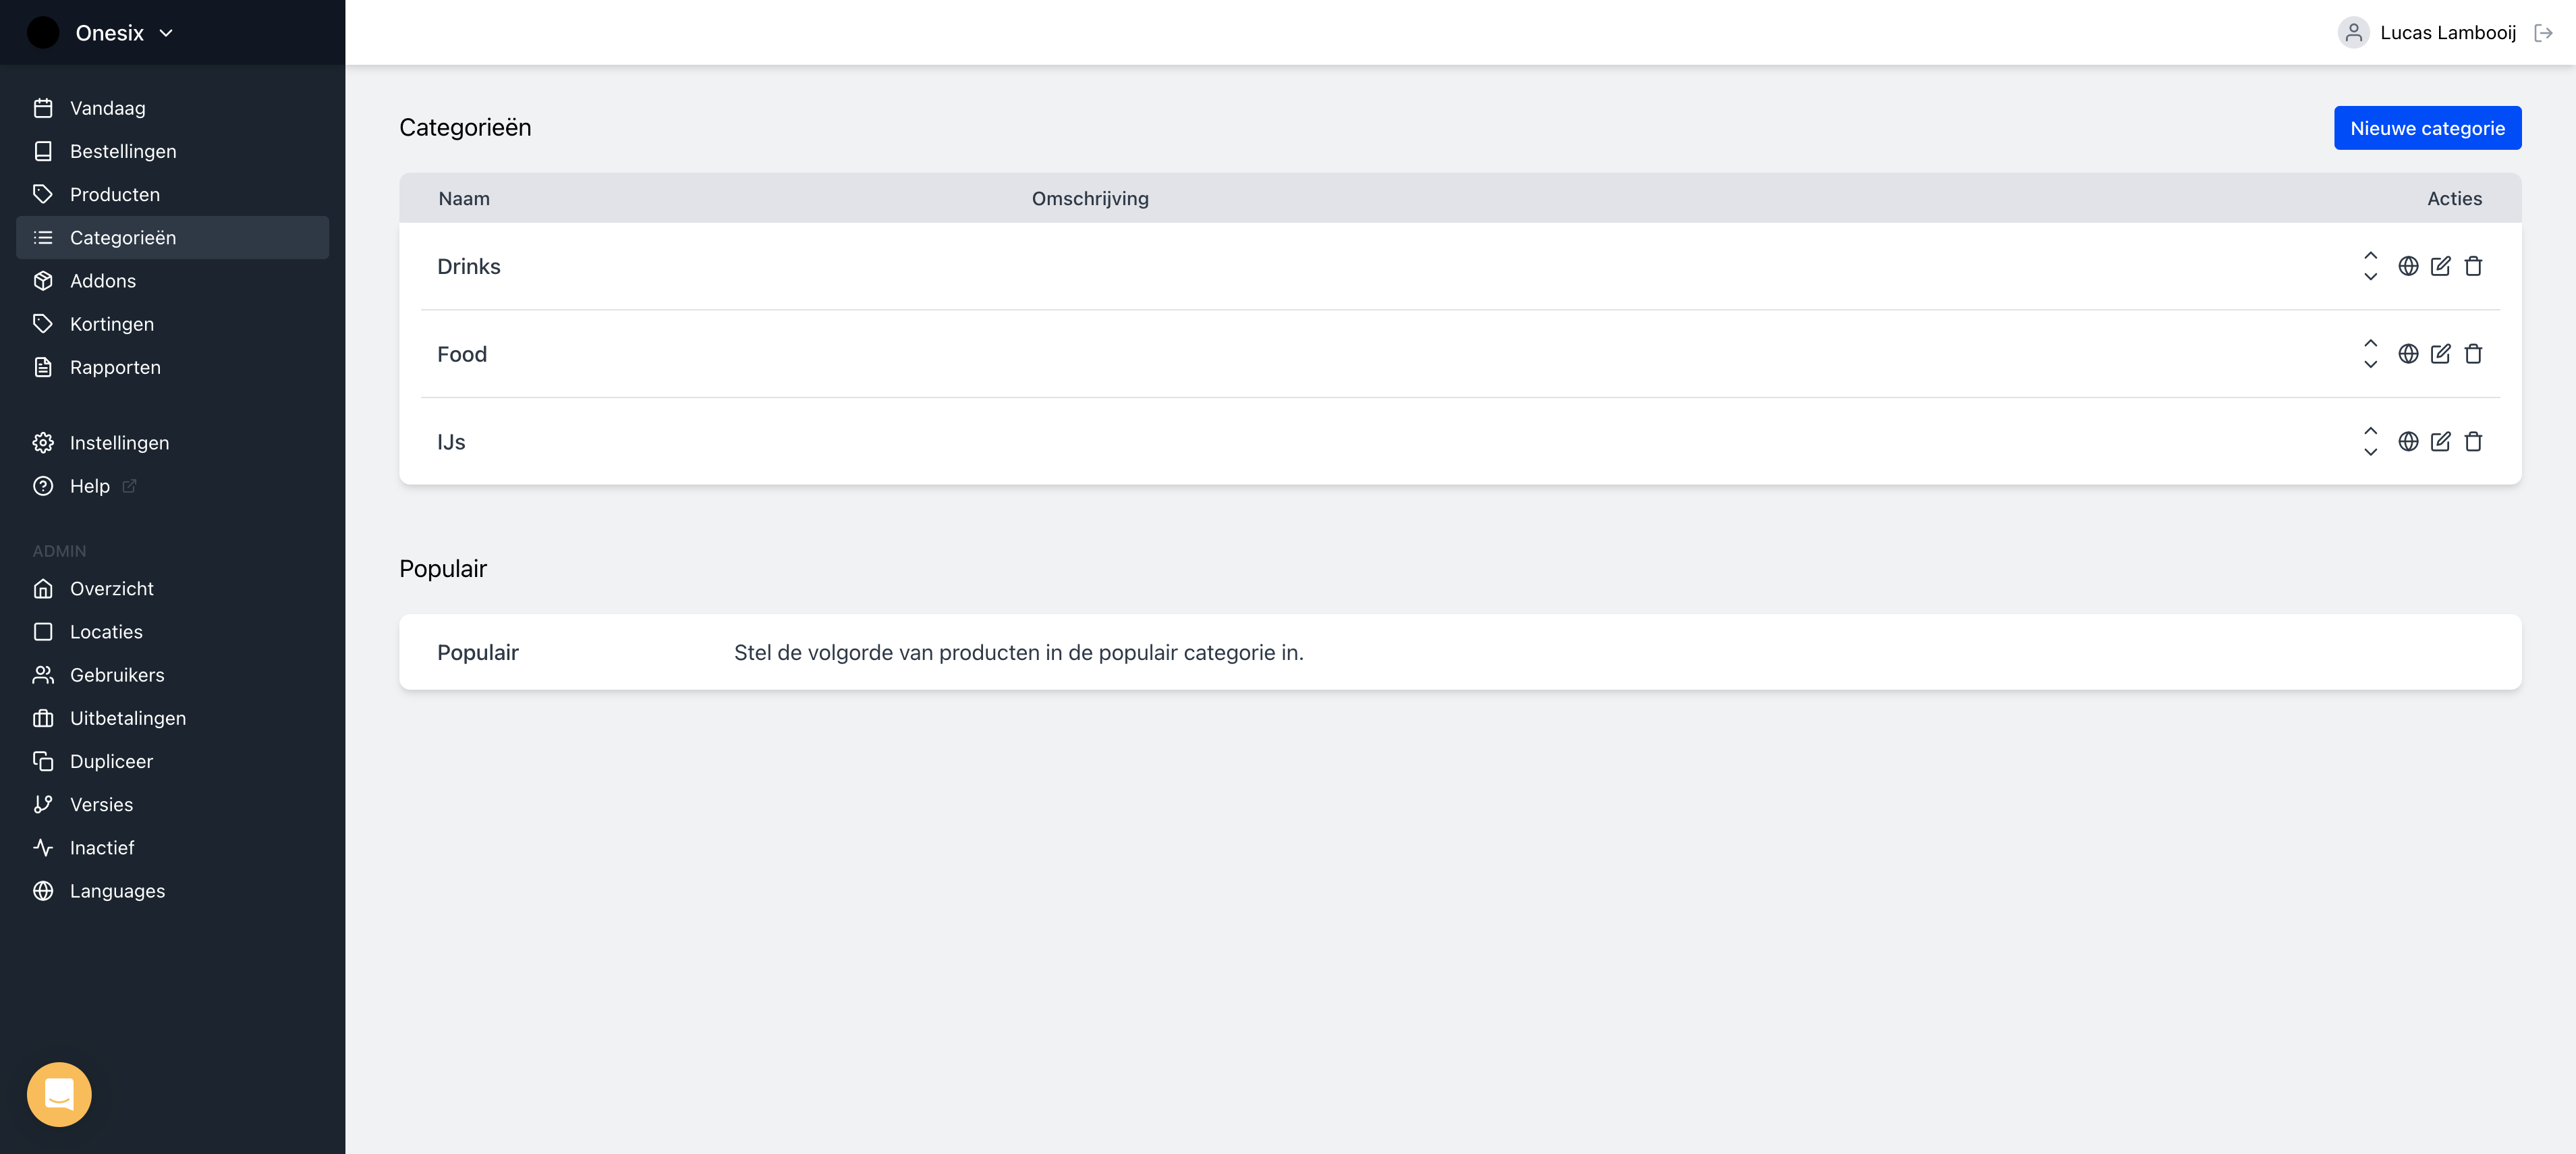Open translations globe for IJs row
Screen dimensions: 2576x1154
tap(2408, 441)
